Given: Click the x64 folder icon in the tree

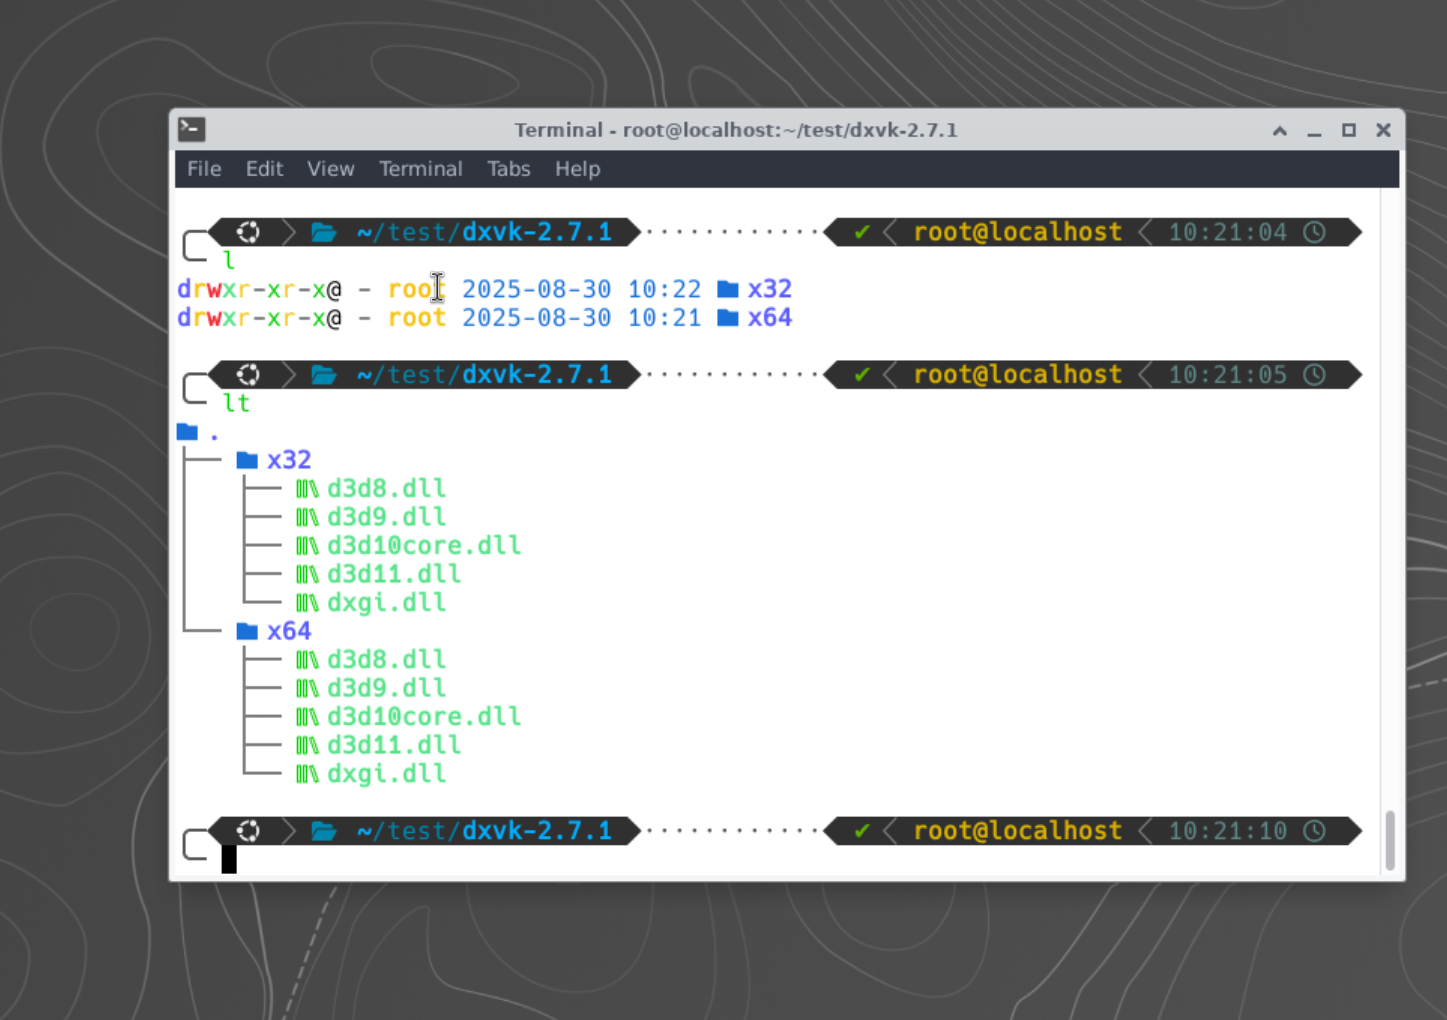Looking at the screenshot, I should click(x=247, y=631).
